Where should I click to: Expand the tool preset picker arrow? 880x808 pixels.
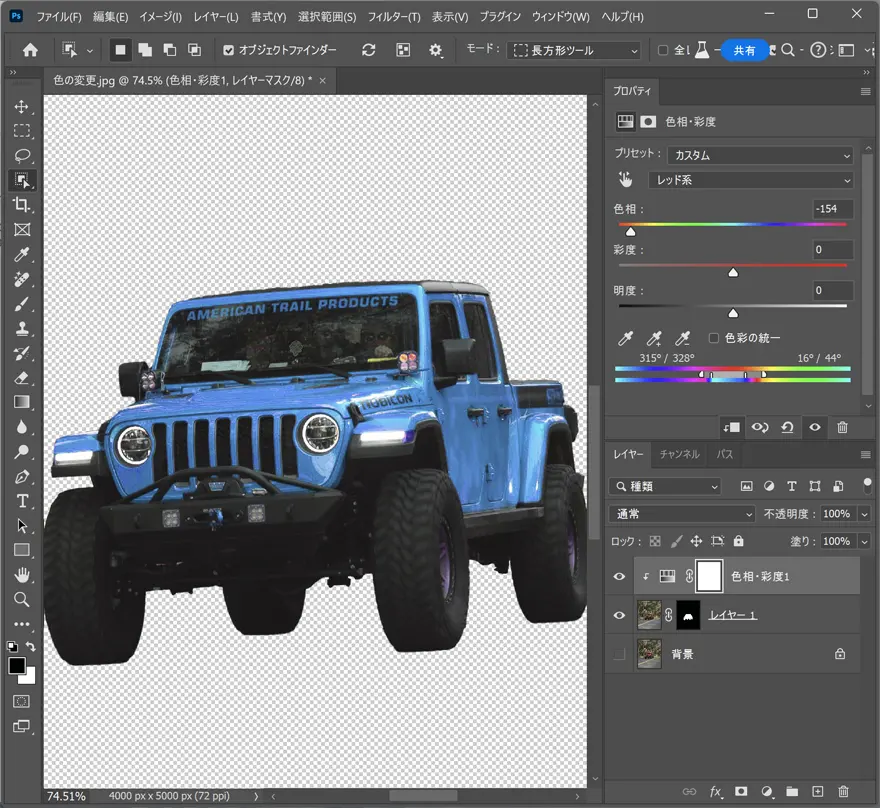(x=90, y=50)
